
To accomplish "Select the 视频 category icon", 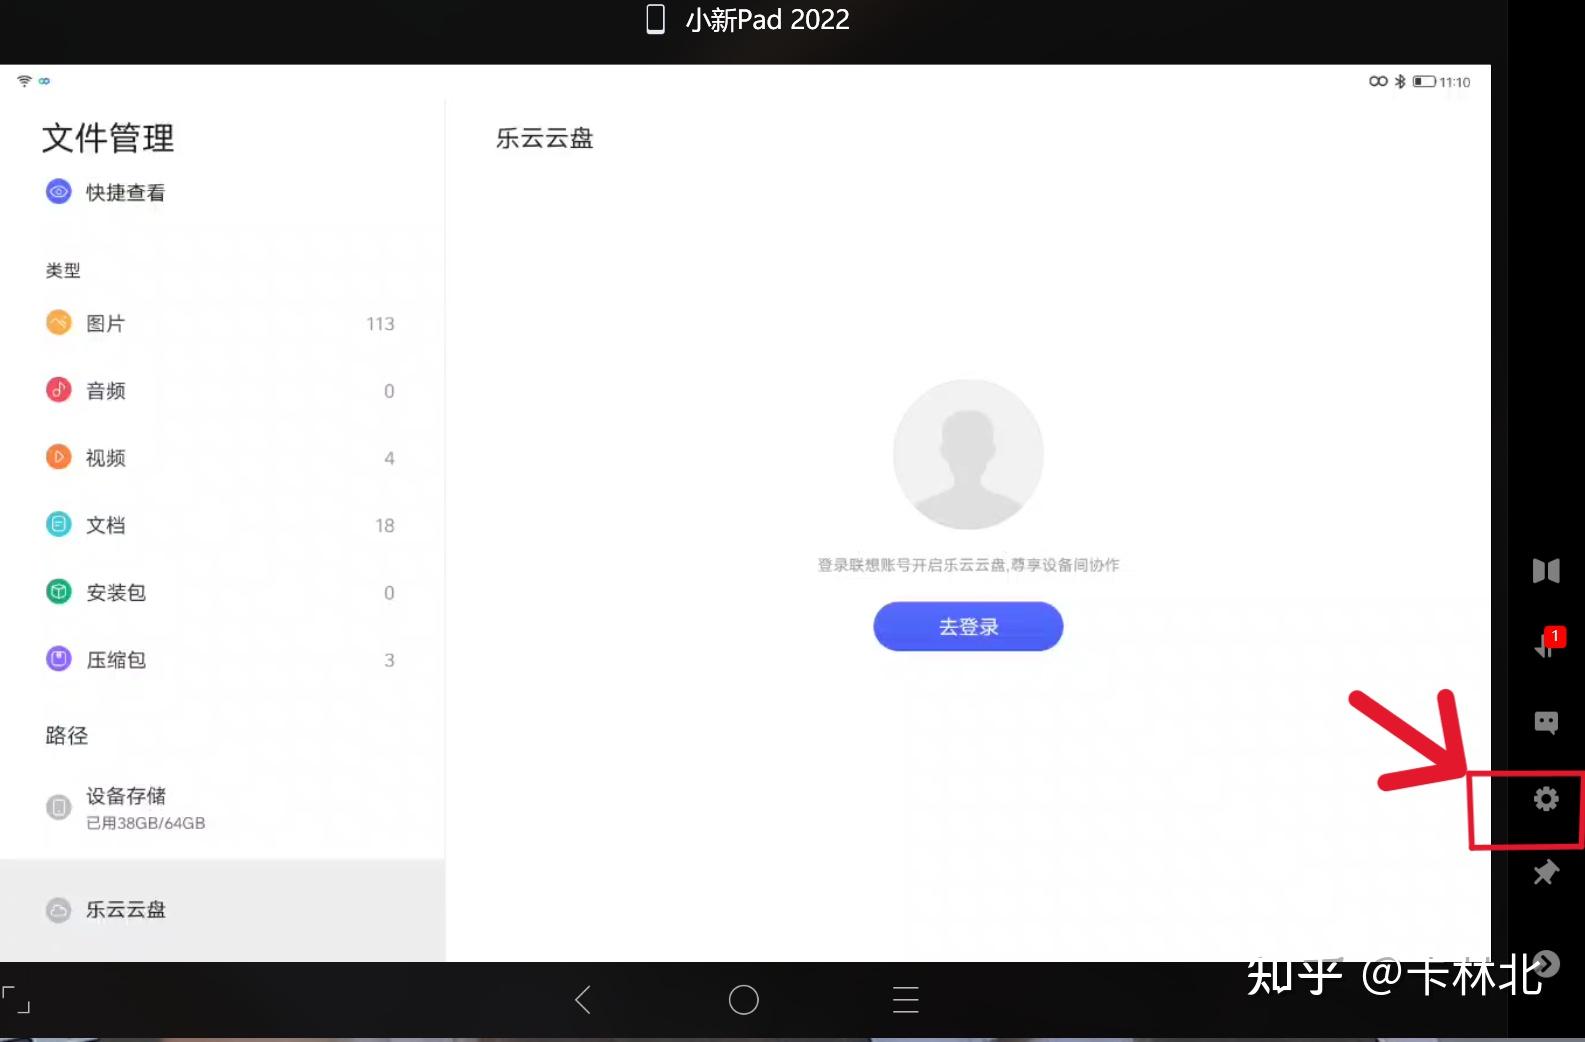I will pos(59,457).
